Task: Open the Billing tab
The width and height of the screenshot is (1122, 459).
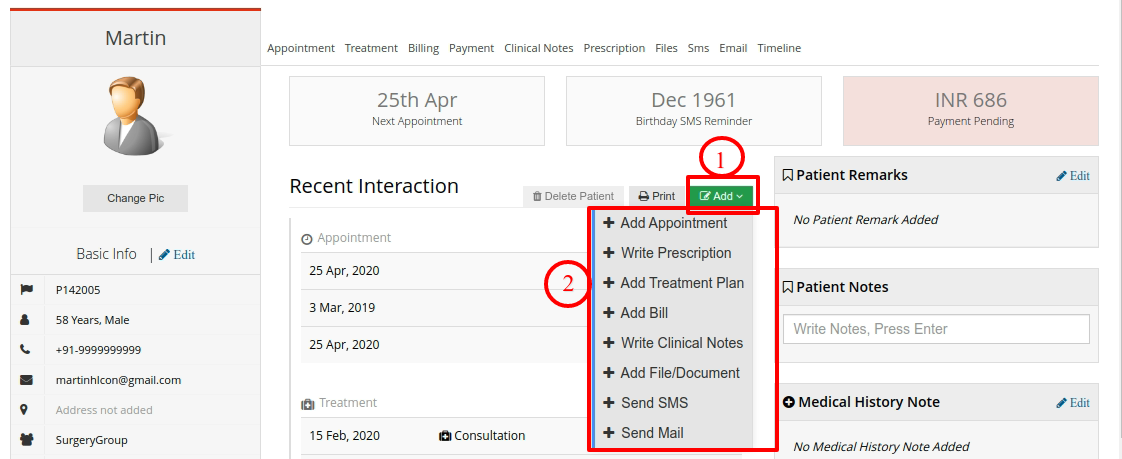Action: tap(424, 48)
